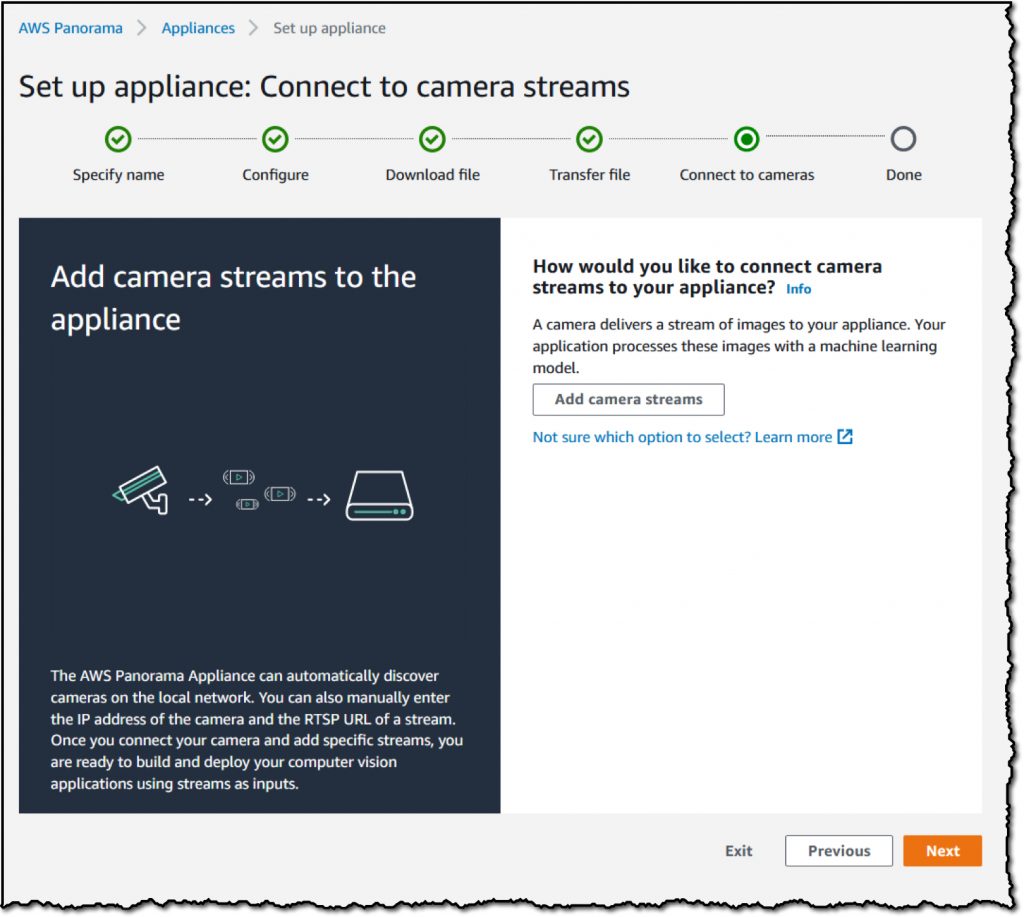This screenshot has width=1024, height=917.
Task: Click the Add camera streams to the appliance heading
Action: pyautogui.click(x=233, y=298)
